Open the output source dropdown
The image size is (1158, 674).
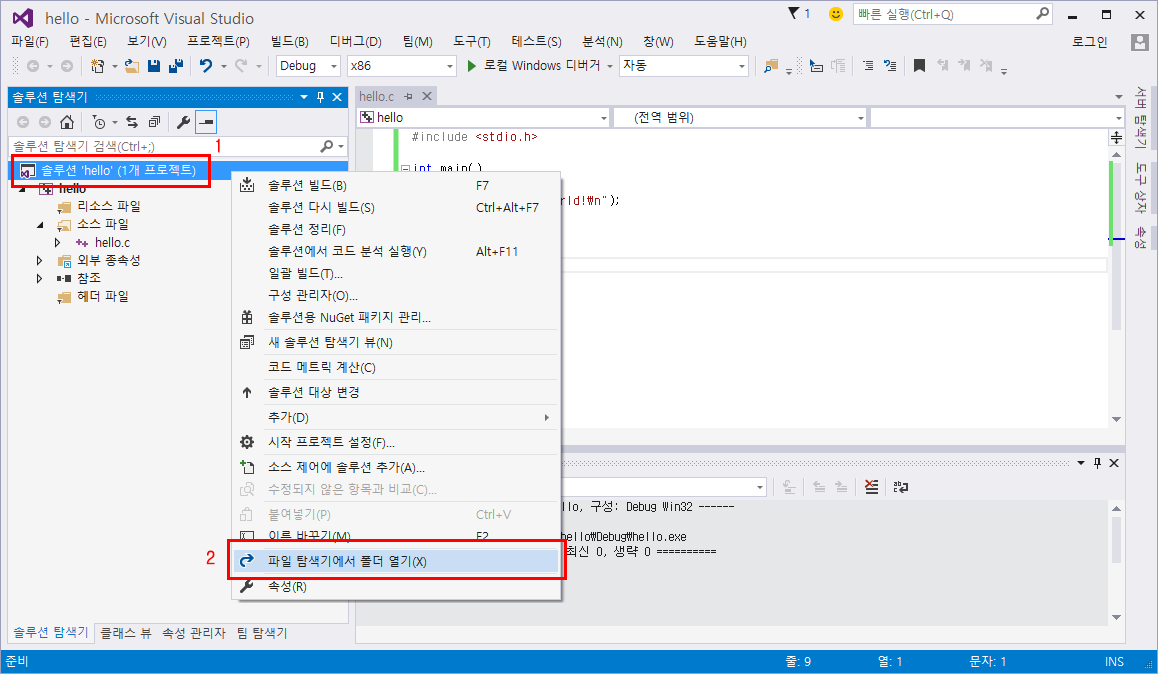[x=759, y=487]
